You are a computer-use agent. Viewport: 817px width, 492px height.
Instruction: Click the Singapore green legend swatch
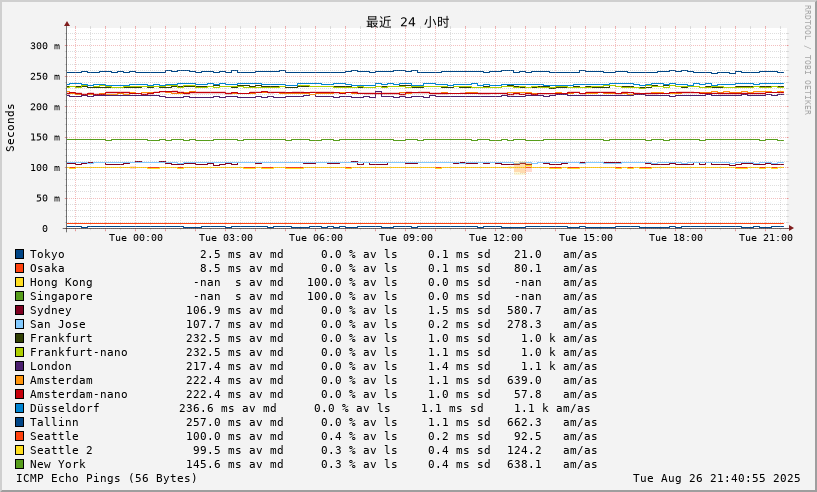pyautogui.click(x=19, y=297)
